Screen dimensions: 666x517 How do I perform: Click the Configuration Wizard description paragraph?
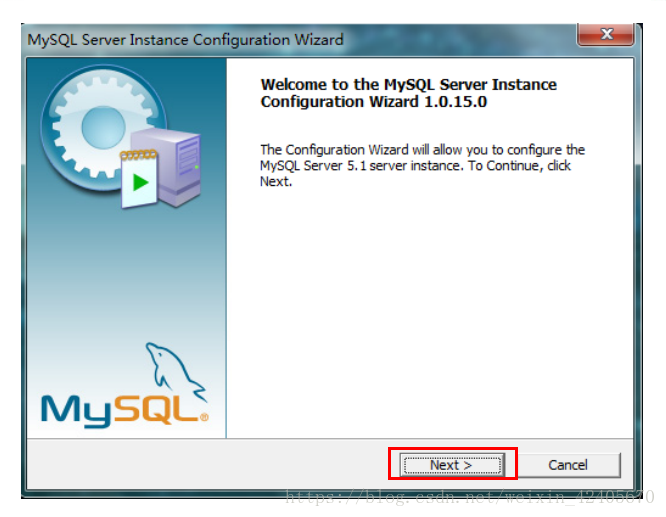[422, 166]
